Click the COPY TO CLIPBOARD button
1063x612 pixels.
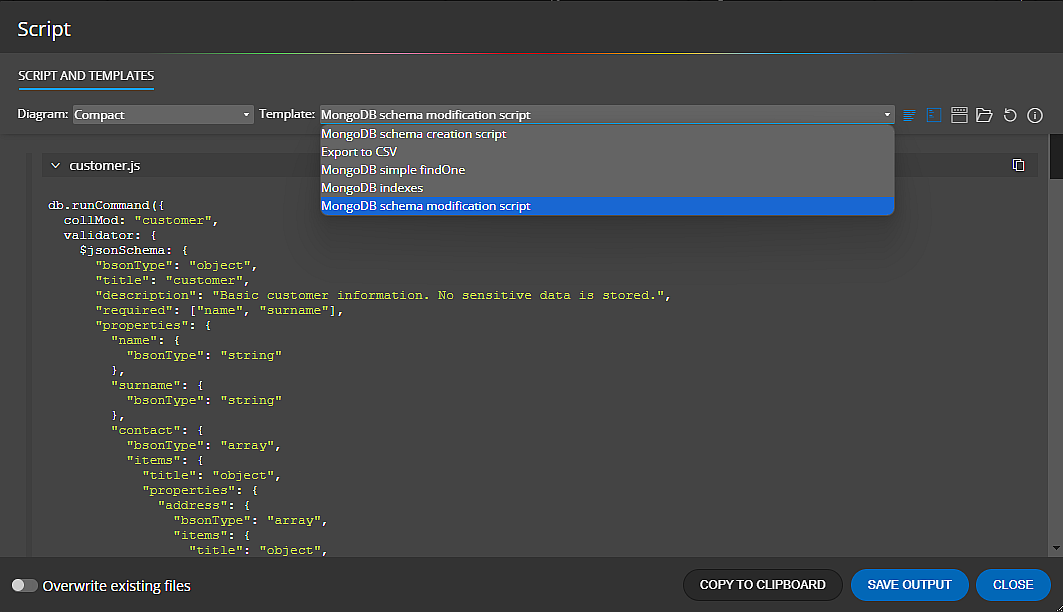[x=763, y=585]
